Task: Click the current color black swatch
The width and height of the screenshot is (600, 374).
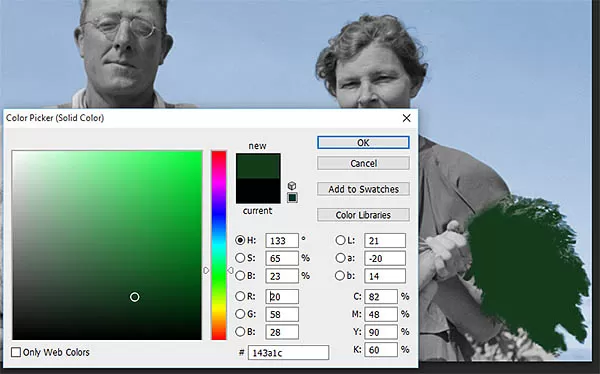Action: coord(258,191)
